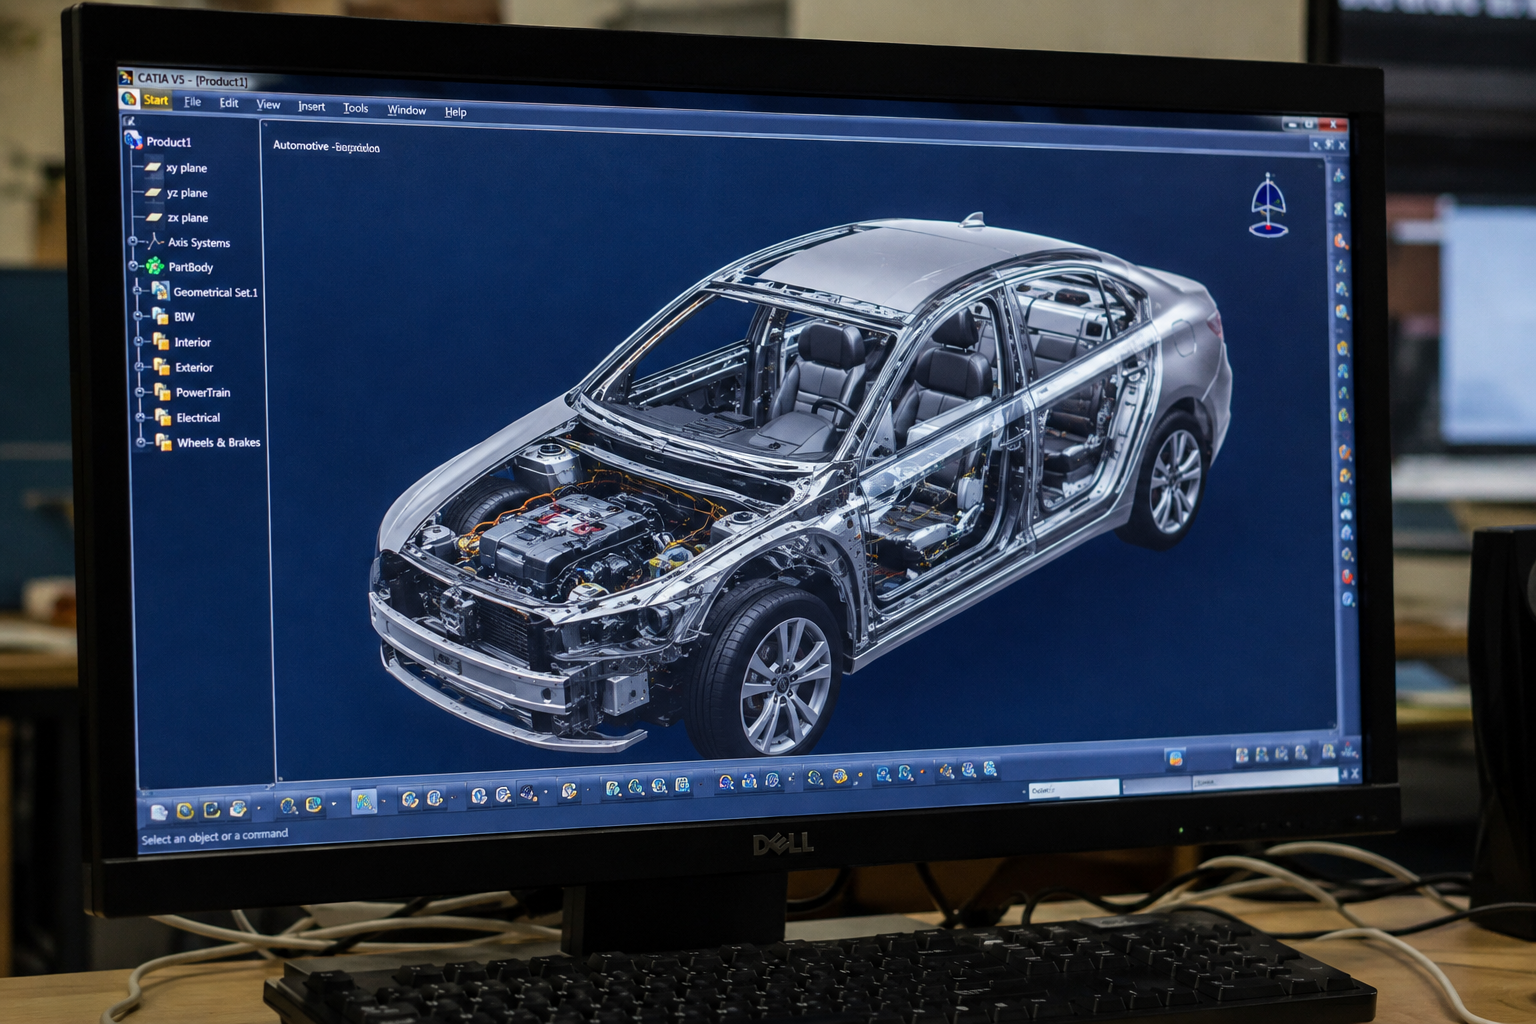This screenshot has width=1536, height=1024.
Task: Select the "yz plane" tree entry
Action: click(187, 193)
